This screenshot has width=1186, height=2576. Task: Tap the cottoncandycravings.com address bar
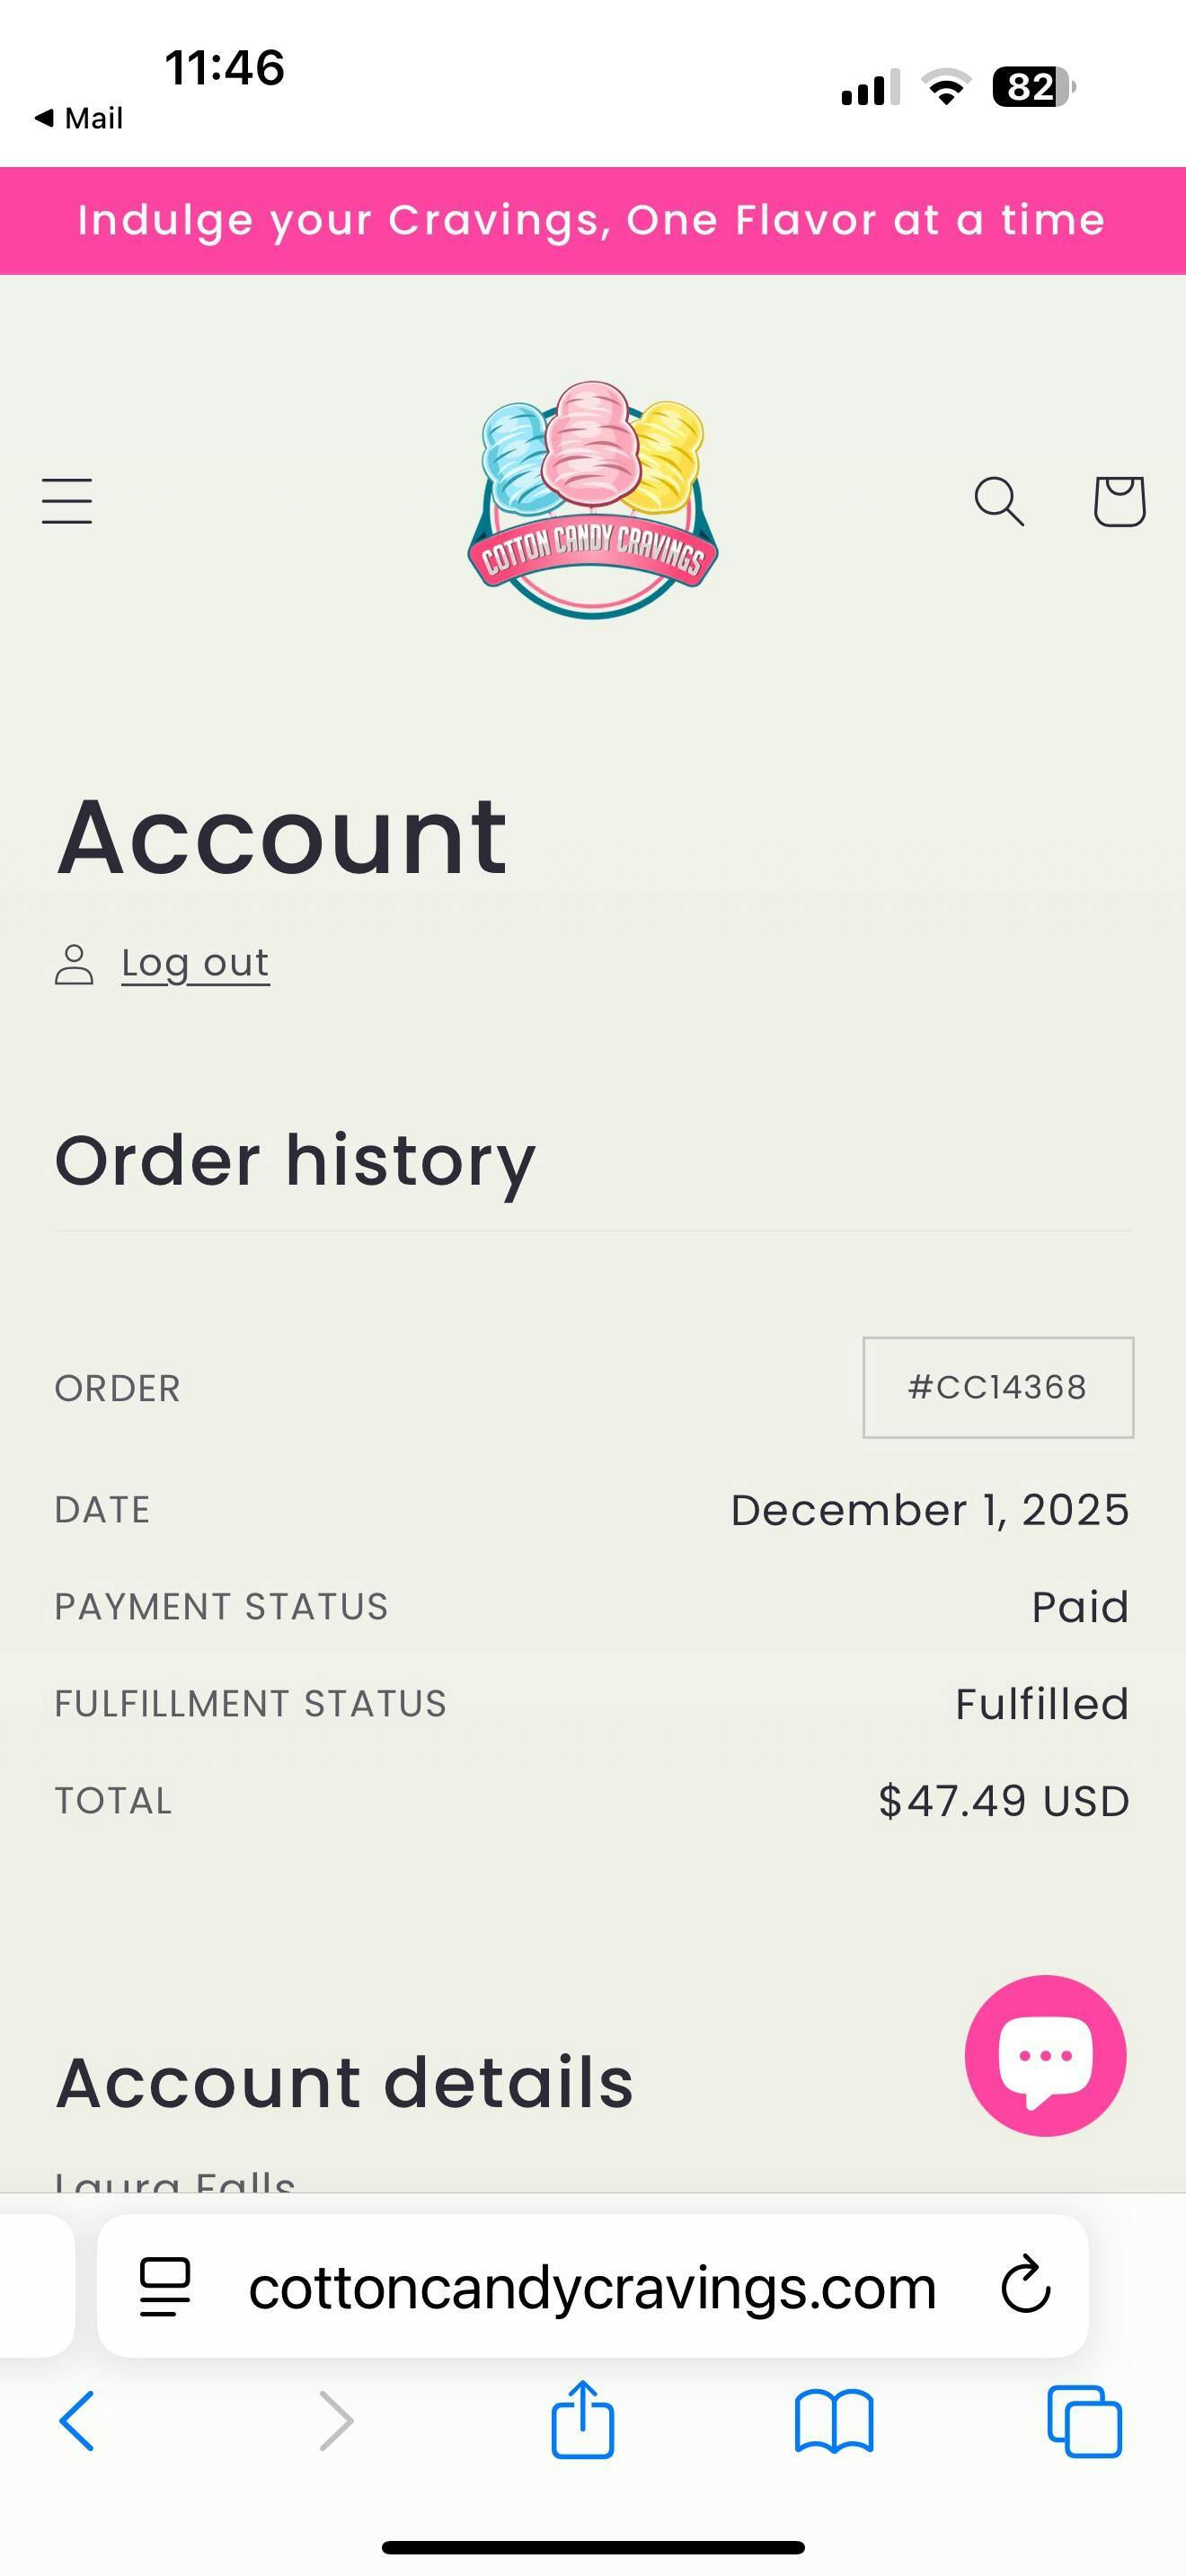pos(592,2287)
